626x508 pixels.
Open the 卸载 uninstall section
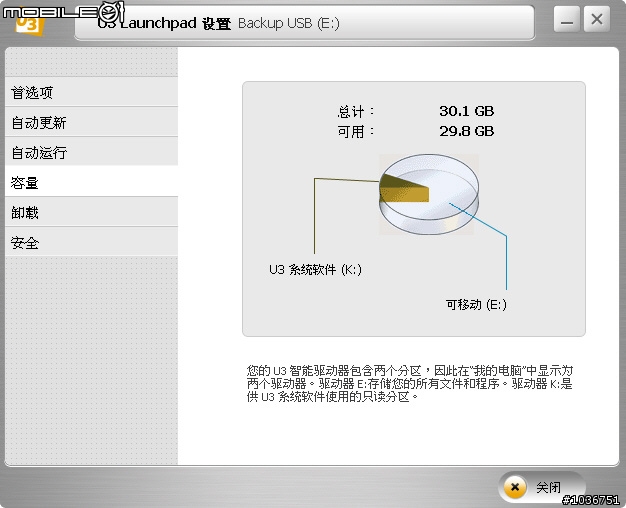pyautogui.click(x=91, y=212)
